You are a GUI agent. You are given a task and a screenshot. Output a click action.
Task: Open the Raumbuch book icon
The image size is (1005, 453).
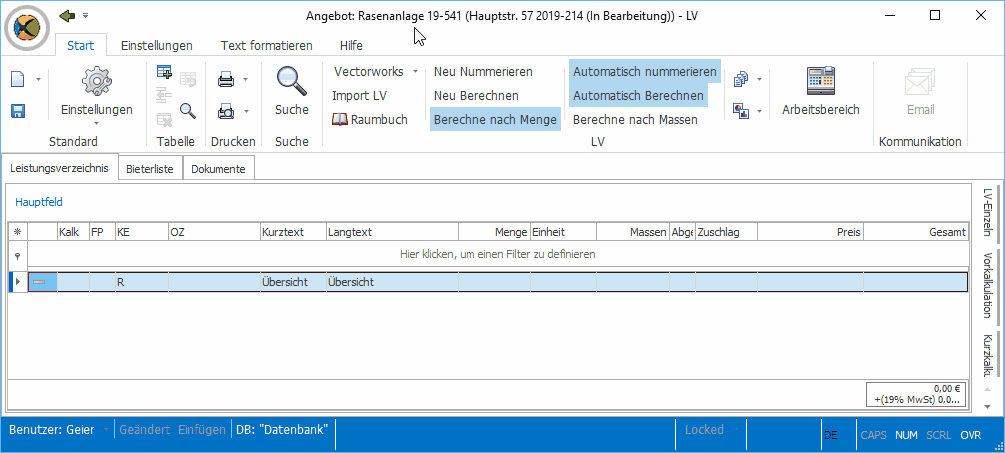pyautogui.click(x=340, y=119)
